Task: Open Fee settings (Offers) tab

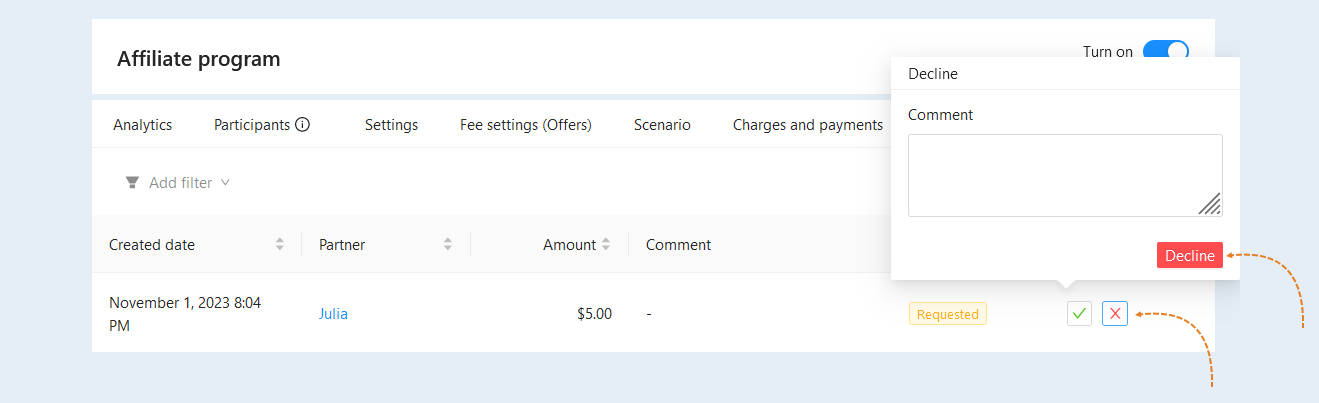Action: point(526,125)
